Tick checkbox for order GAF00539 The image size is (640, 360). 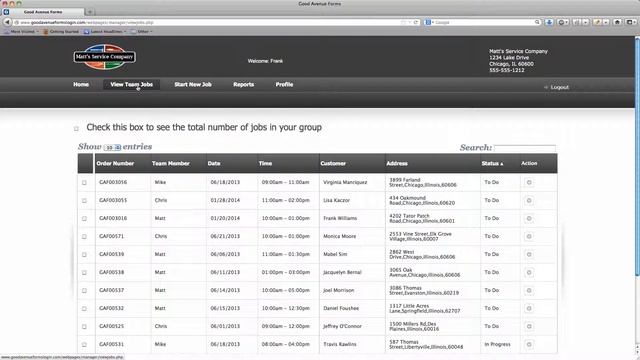pos(84,254)
